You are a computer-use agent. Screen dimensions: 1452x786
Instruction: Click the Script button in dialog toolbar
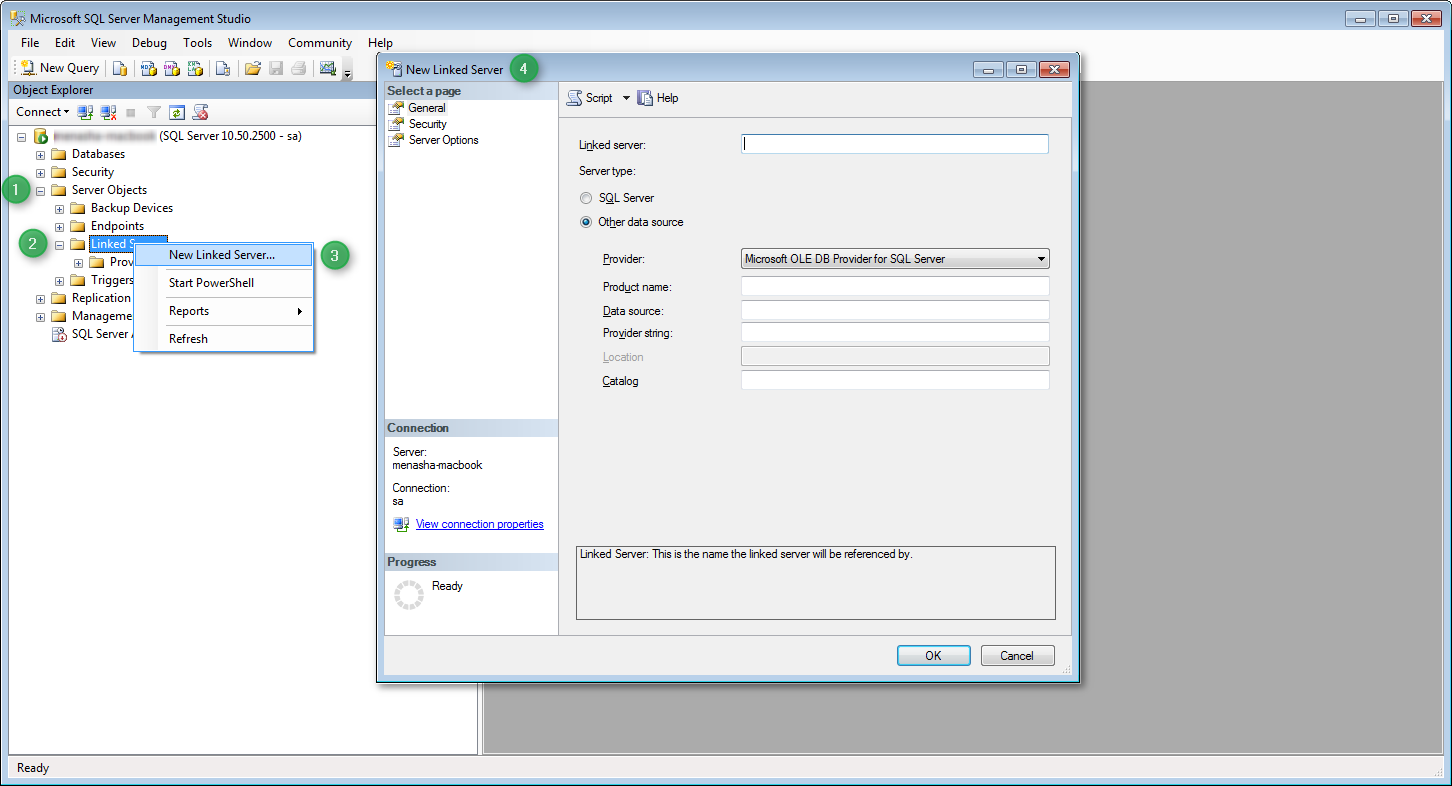pos(590,98)
